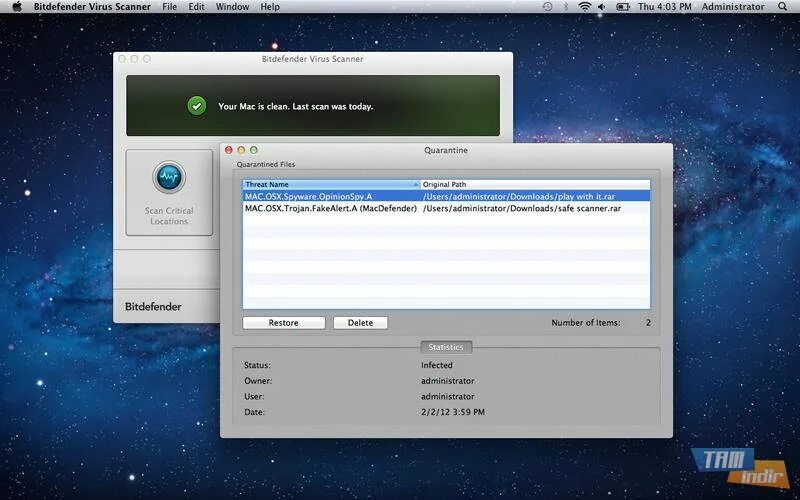Click the Time Machine menu bar icon
This screenshot has width=800, height=500.
click(x=547, y=7)
